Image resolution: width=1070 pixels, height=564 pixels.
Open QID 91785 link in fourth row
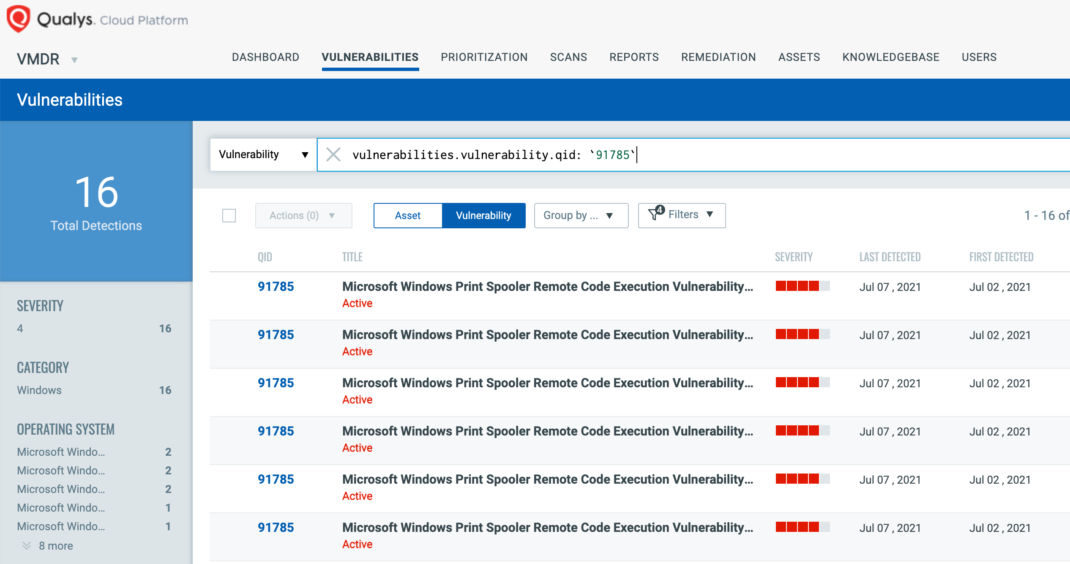tap(276, 432)
